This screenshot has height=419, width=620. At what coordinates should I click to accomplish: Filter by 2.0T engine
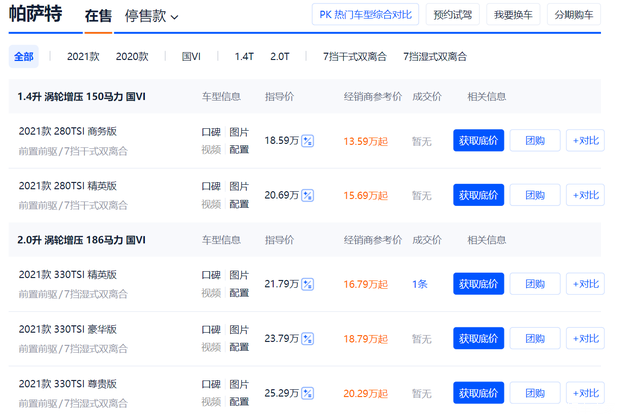pyautogui.click(x=280, y=57)
